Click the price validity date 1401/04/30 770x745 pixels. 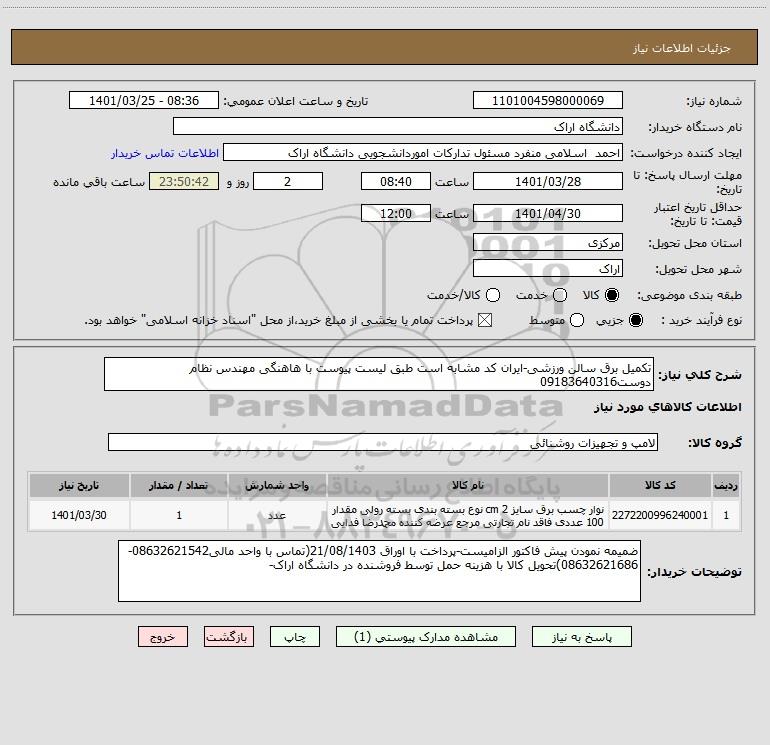(548, 213)
